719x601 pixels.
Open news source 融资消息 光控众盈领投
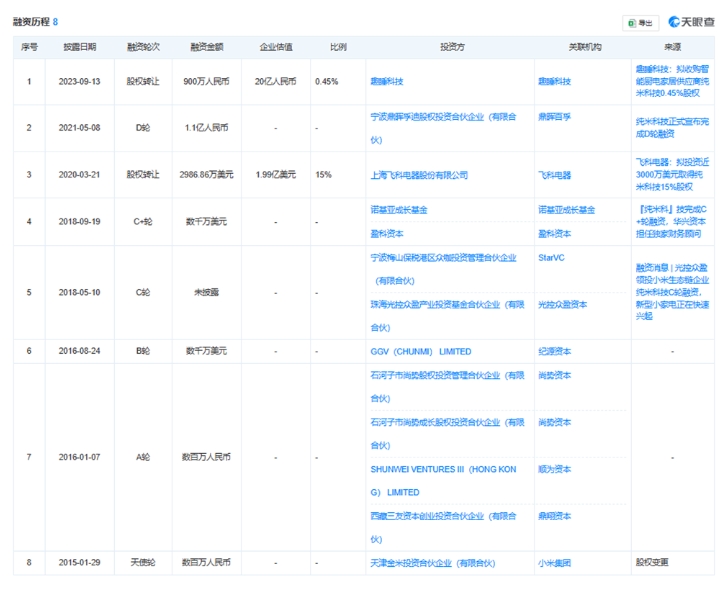pos(672,292)
